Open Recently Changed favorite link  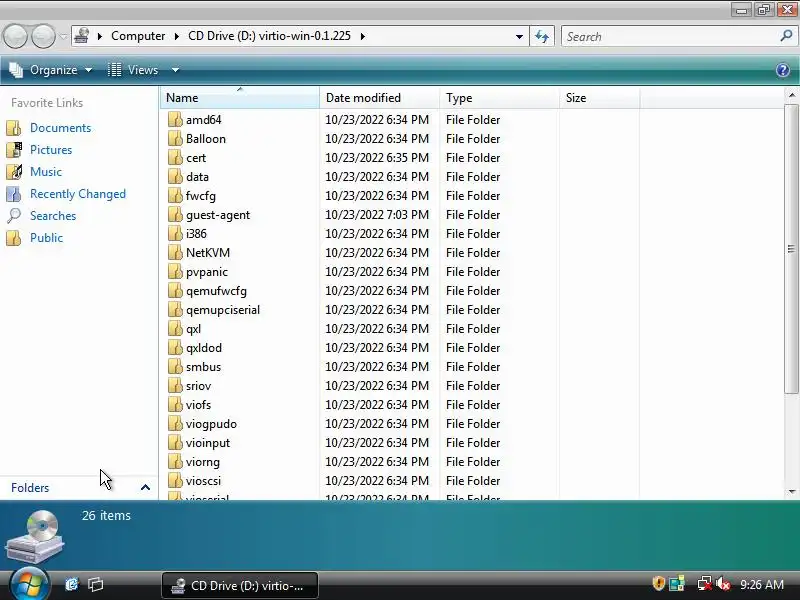(x=78, y=193)
